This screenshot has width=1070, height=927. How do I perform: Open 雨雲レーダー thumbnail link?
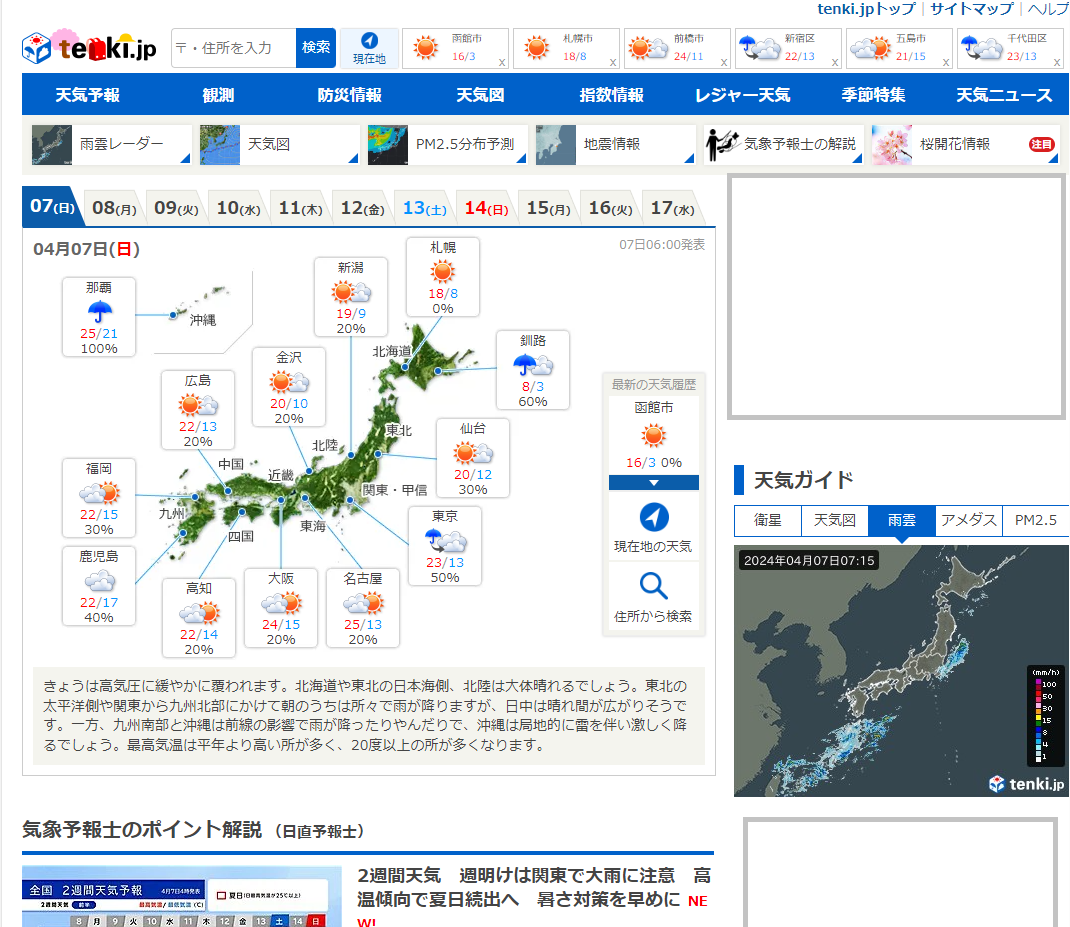(x=111, y=144)
